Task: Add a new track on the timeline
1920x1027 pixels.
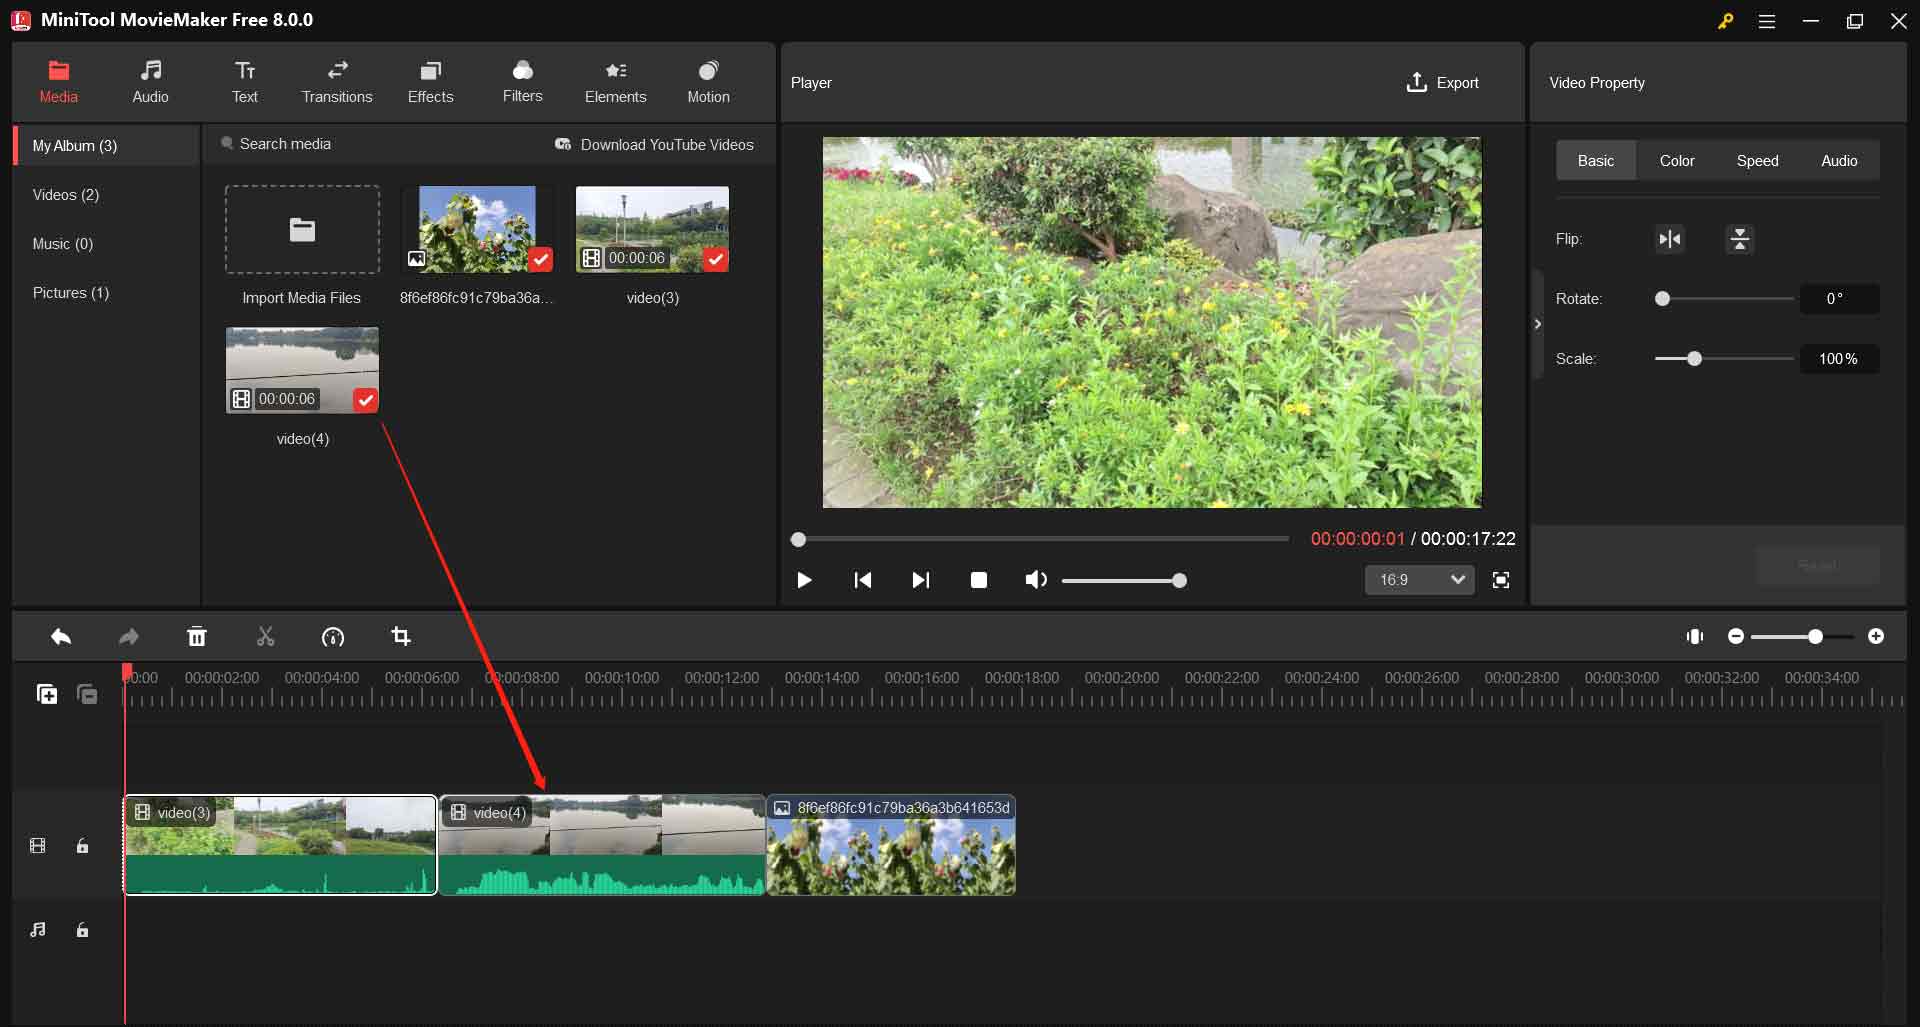Action: [46, 693]
